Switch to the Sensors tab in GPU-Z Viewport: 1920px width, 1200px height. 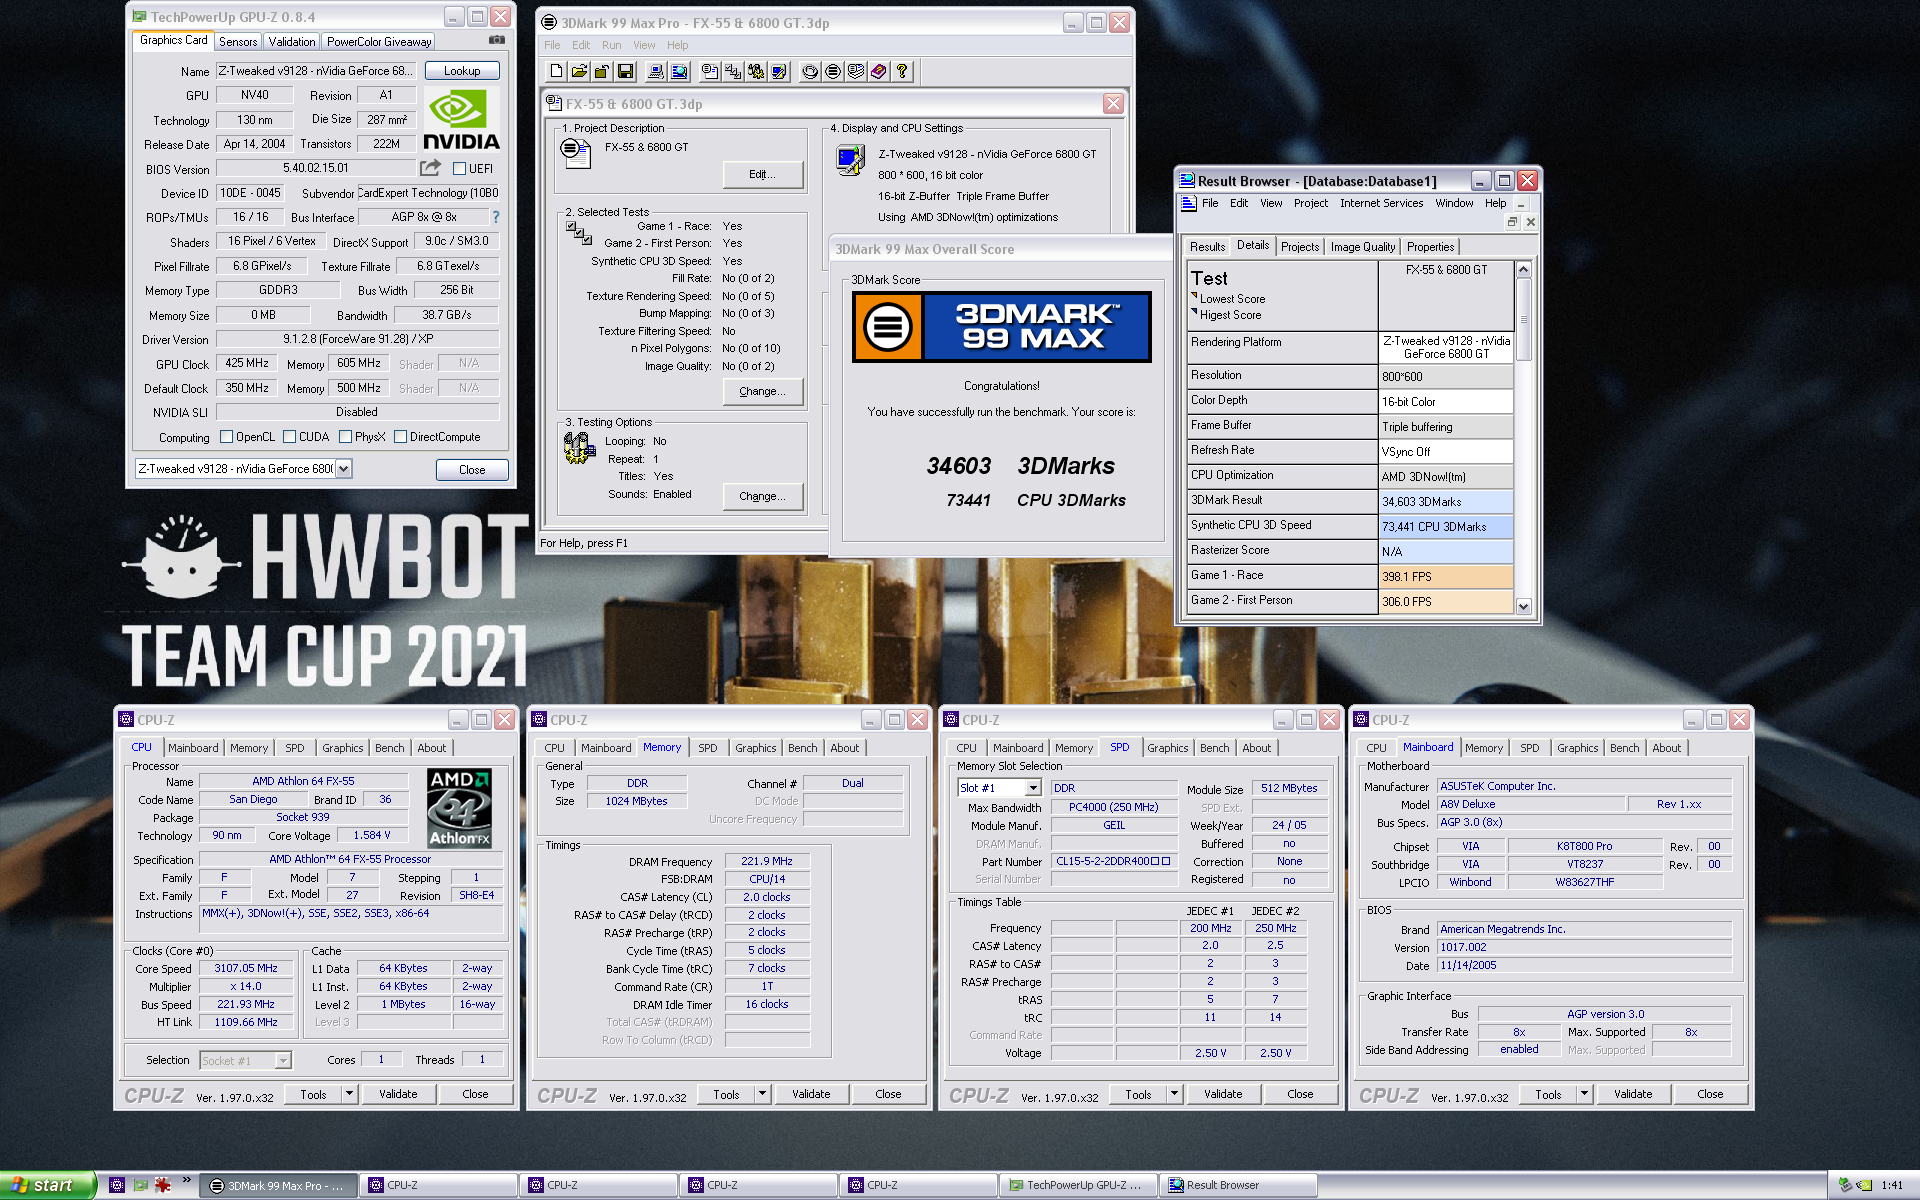point(238,42)
